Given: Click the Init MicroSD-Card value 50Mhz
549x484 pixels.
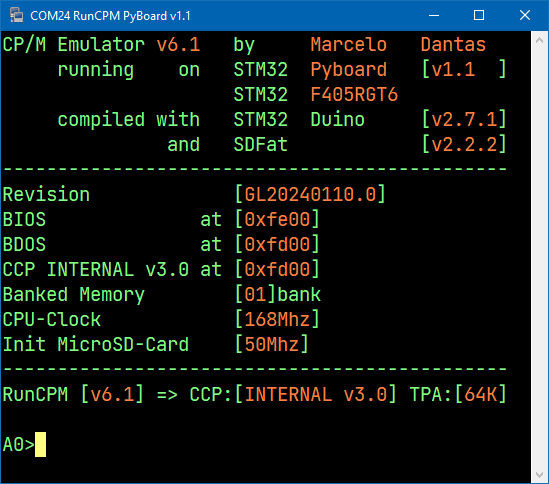Looking at the screenshot, I should (x=272, y=344).
